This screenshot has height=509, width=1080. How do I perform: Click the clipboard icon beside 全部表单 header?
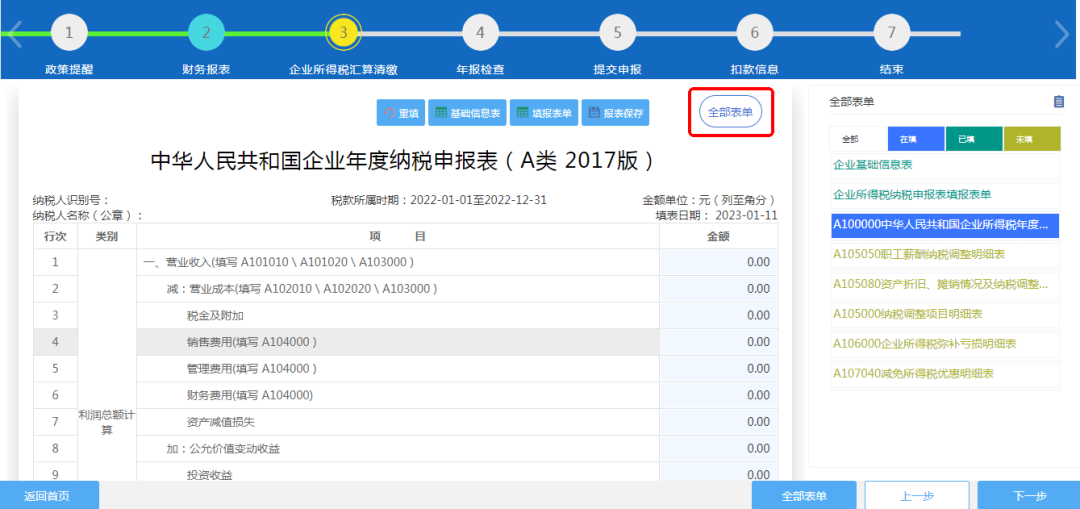pos(1059,101)
